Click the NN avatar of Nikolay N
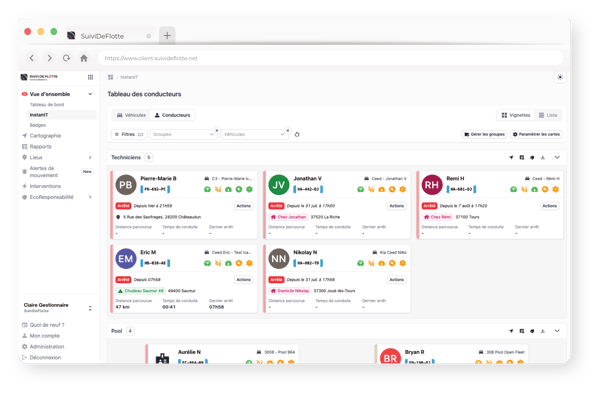This screenshot has height=393, width=600. [279, 259]
